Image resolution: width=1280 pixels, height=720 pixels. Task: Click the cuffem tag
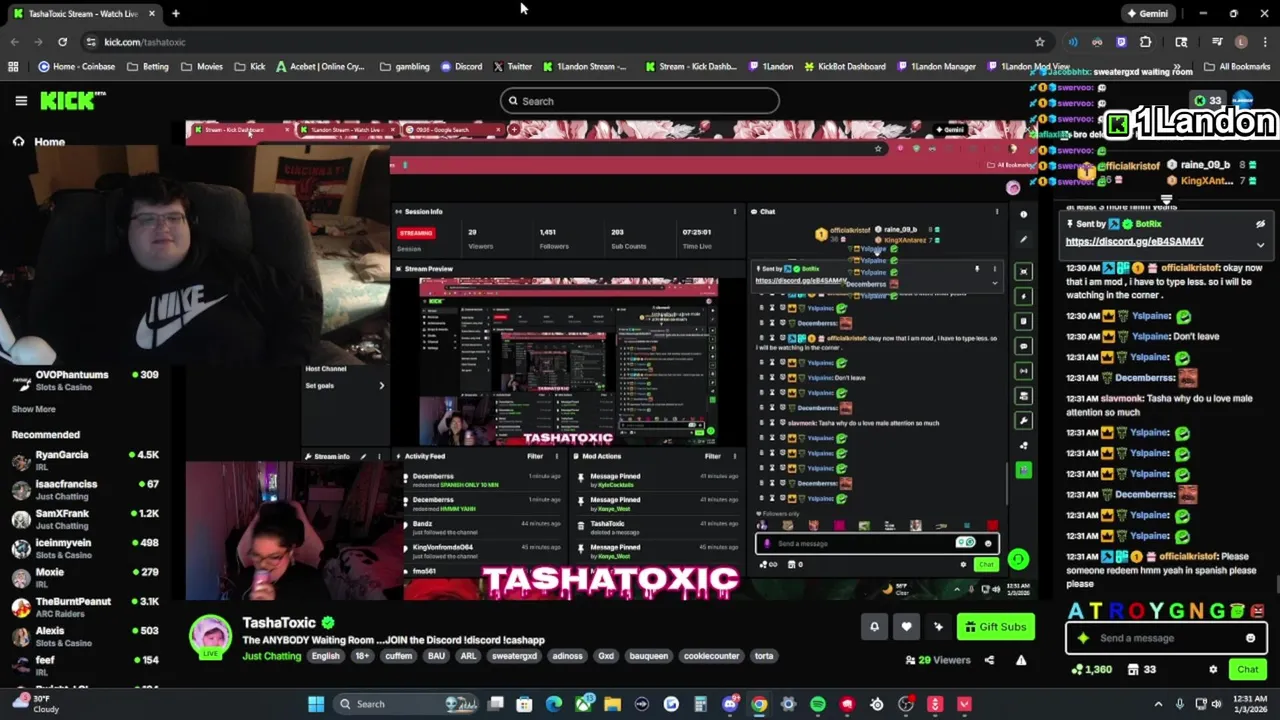(x=398, y=656)
